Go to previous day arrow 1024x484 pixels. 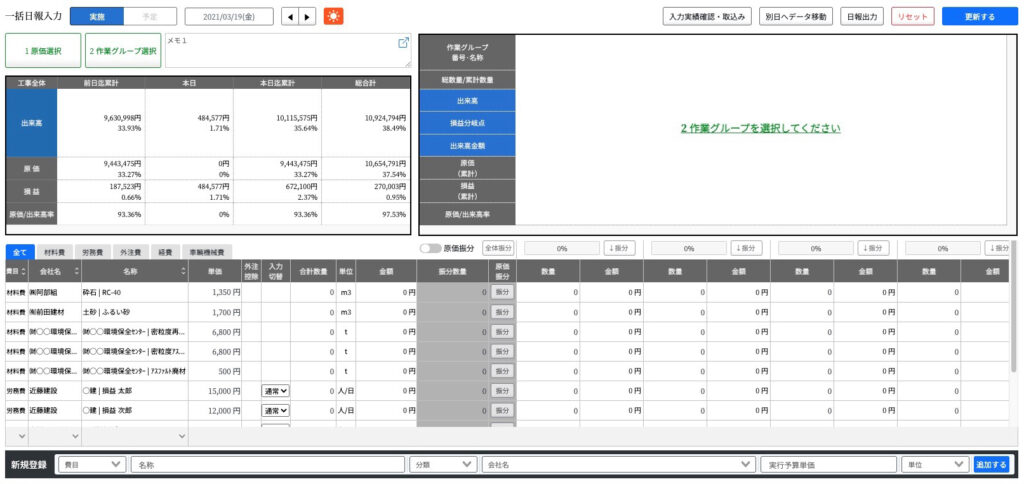[290, 16]
